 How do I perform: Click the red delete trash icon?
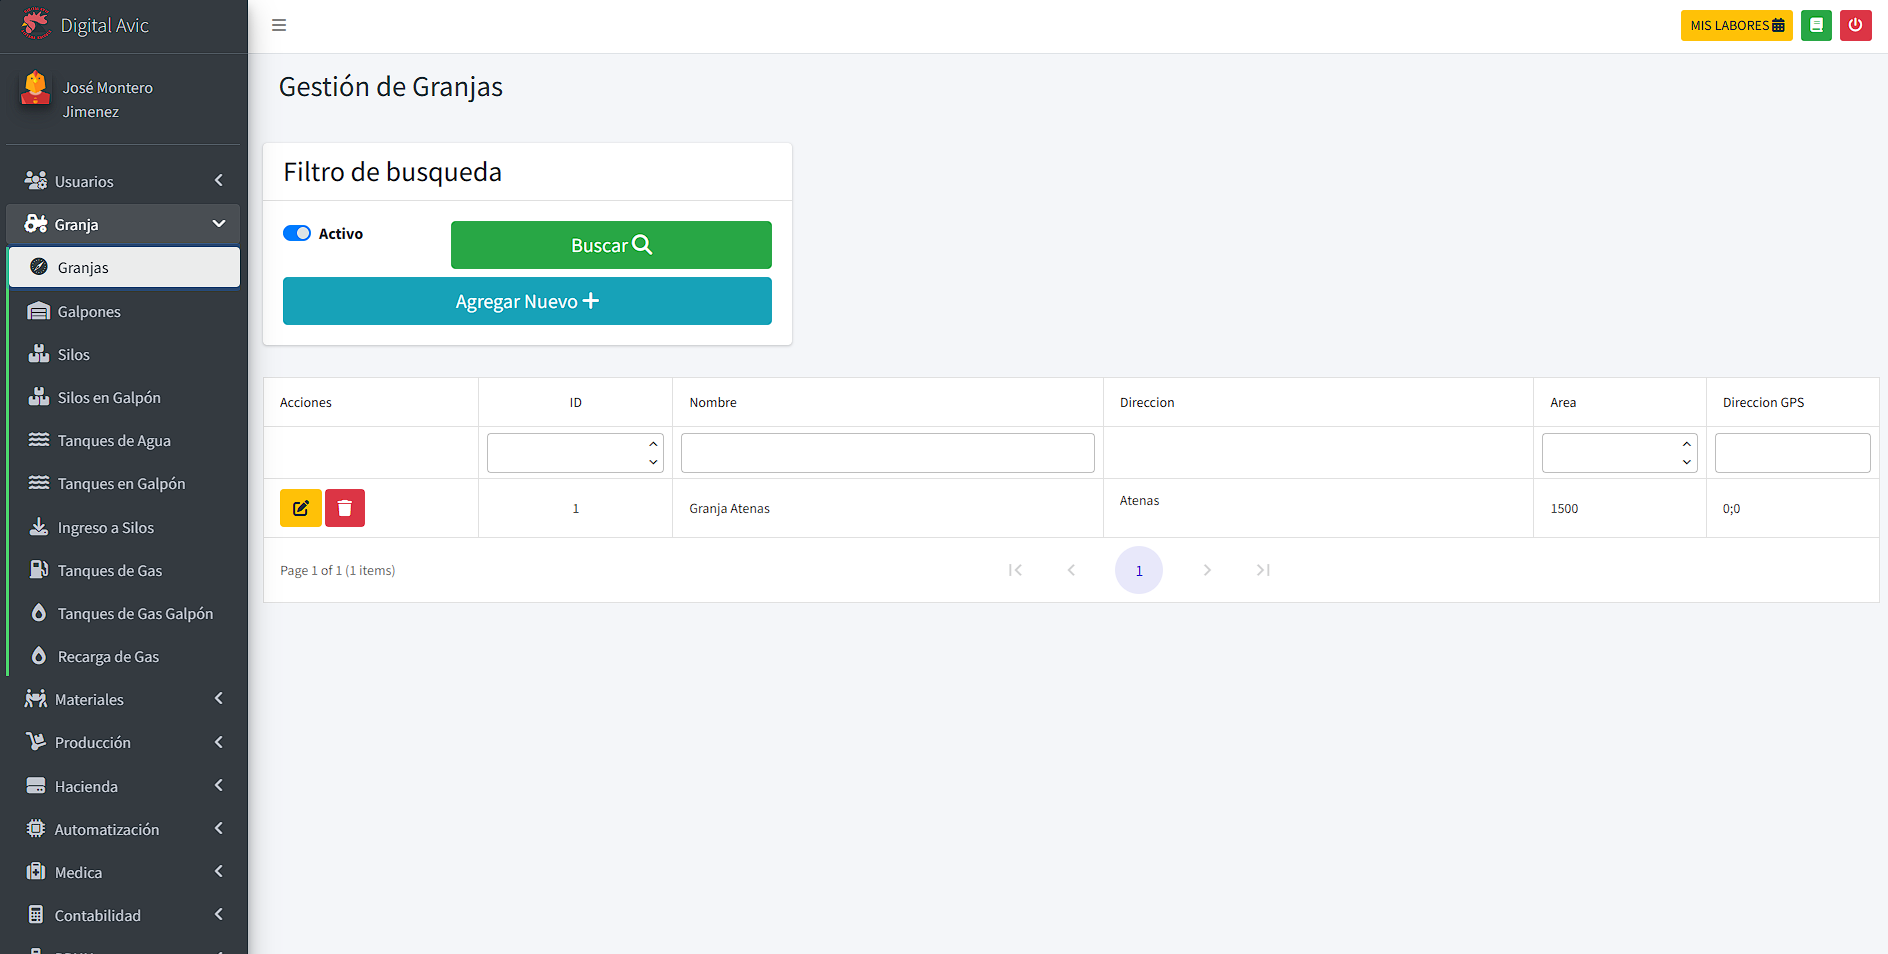click(x=345, y=508)
